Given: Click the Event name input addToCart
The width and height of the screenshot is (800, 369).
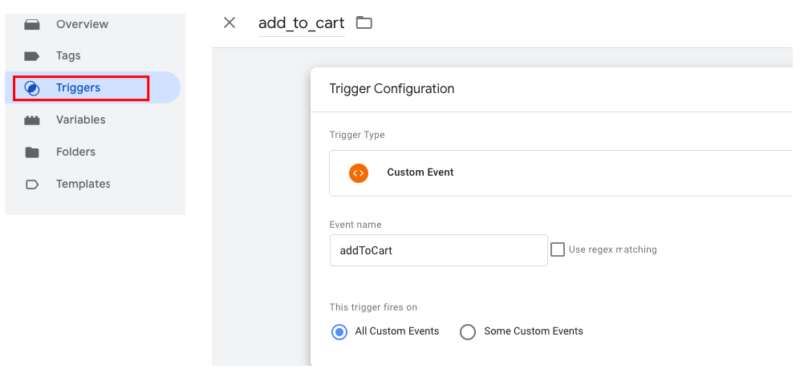Looking at the screenshot, I should tap(439, 251).
